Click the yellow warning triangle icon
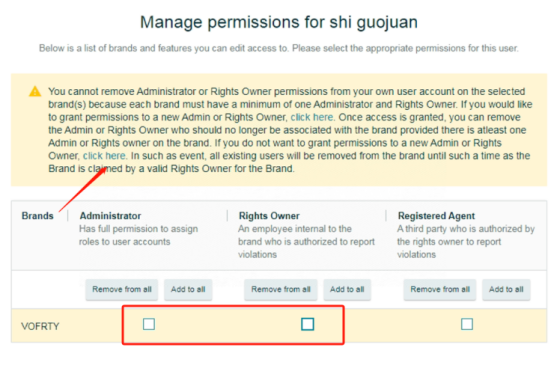The height and width of the screenshot is (377, 554). tap(35, 91)
